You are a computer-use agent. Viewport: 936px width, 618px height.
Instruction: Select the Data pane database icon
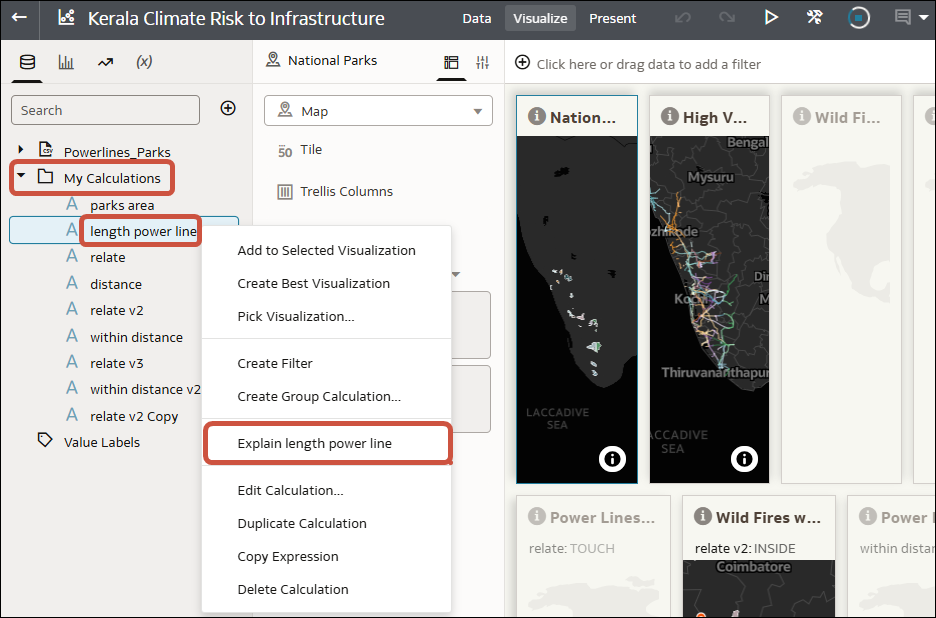click(27, 62)
